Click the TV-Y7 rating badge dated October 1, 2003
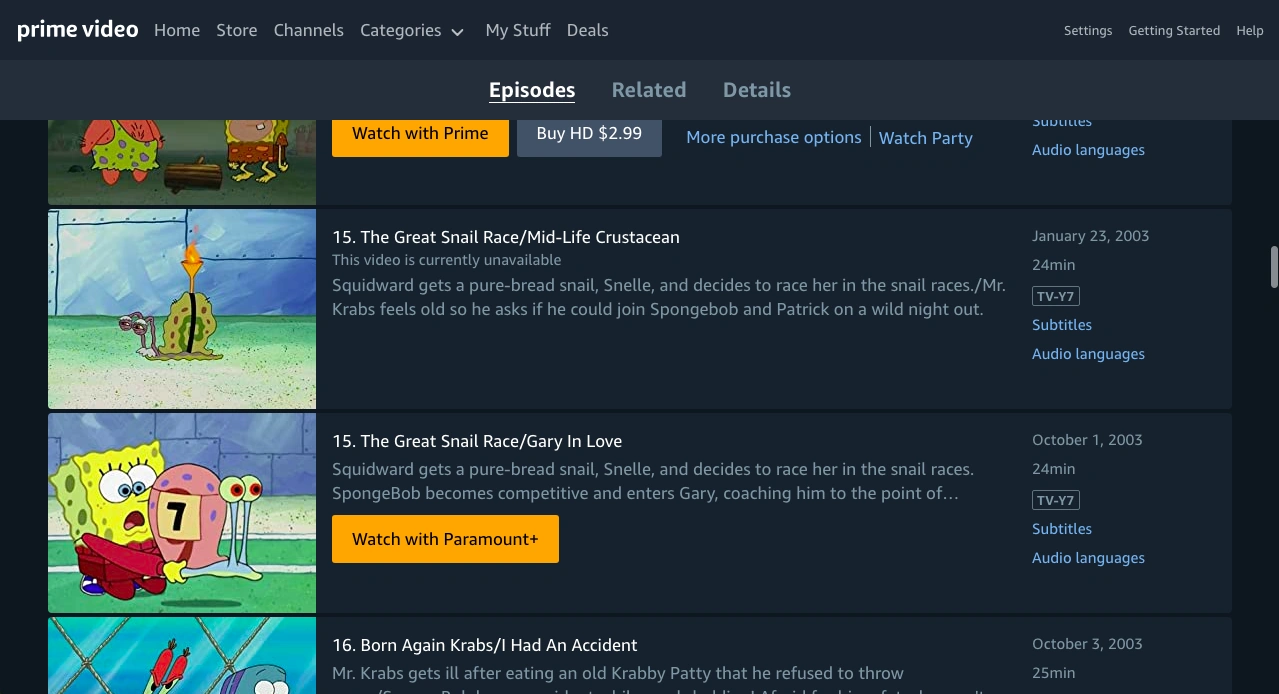The image size is (1279, 694). (1056, 500)
